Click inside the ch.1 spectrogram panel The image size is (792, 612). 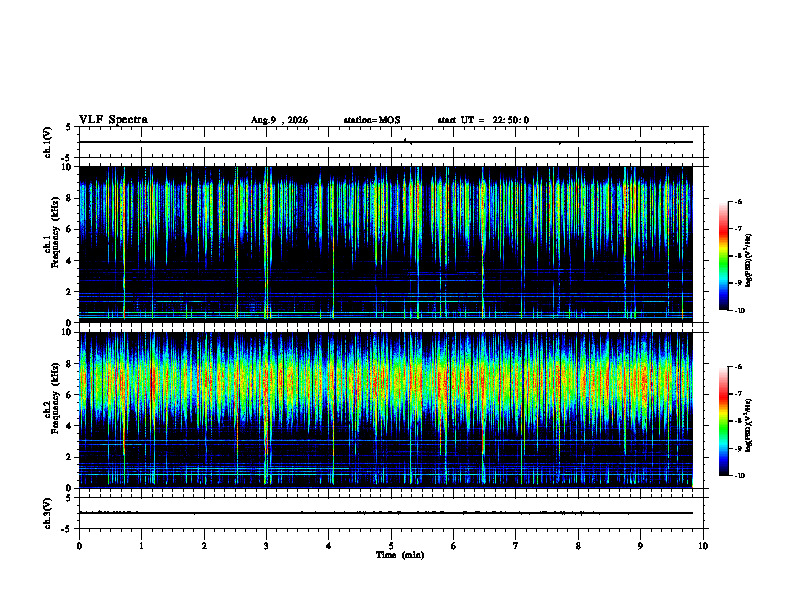385,244
